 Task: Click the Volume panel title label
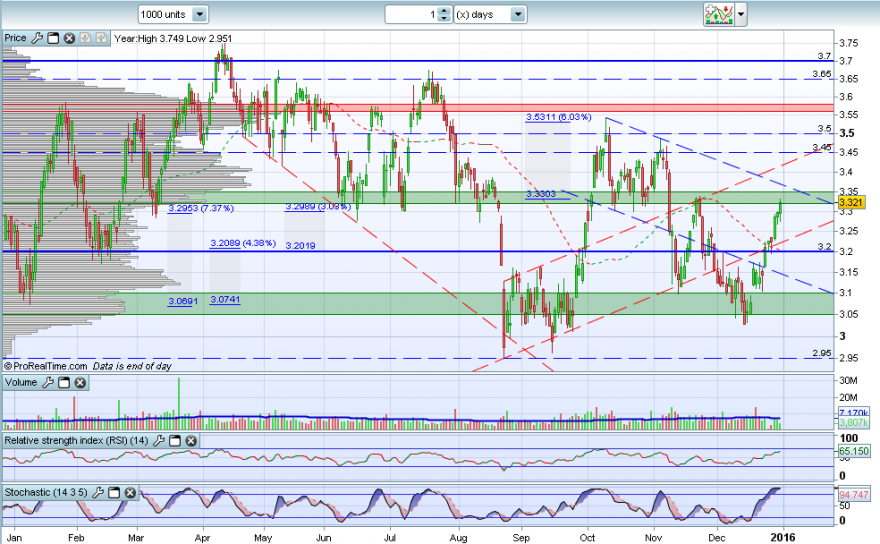(x=21, y=382)
